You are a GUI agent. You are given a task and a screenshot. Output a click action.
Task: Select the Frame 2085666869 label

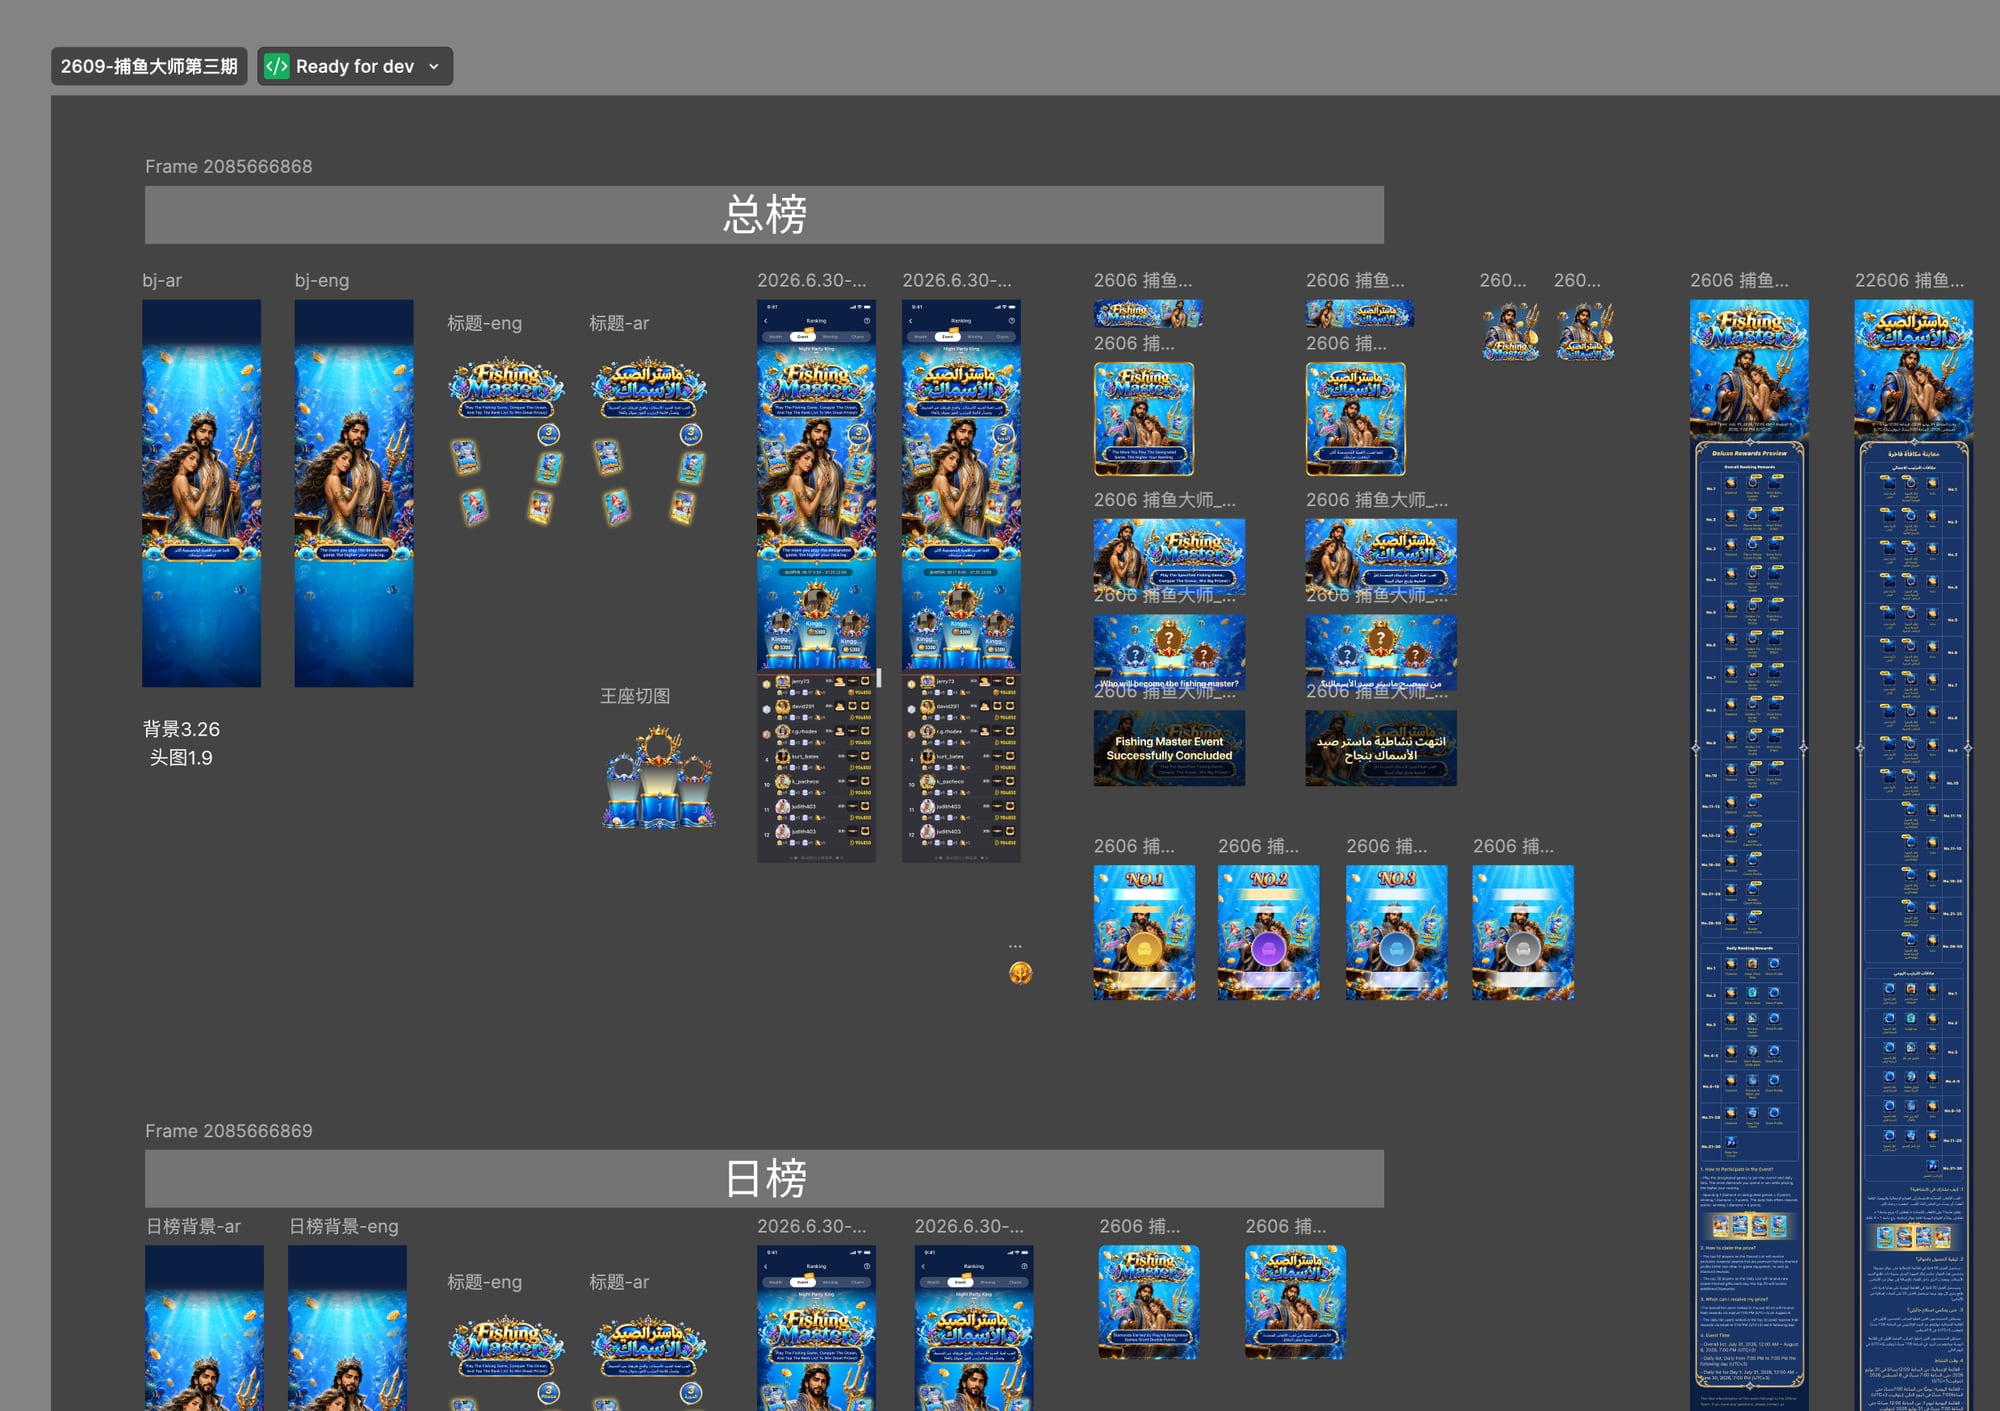[228, 1131]
